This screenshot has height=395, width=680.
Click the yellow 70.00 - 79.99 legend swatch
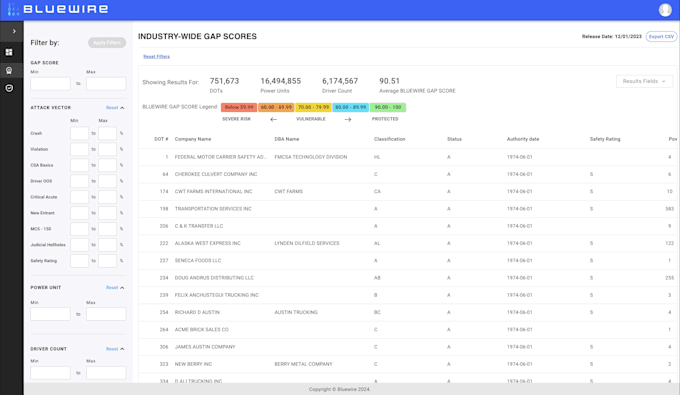[x=313, y=107]
